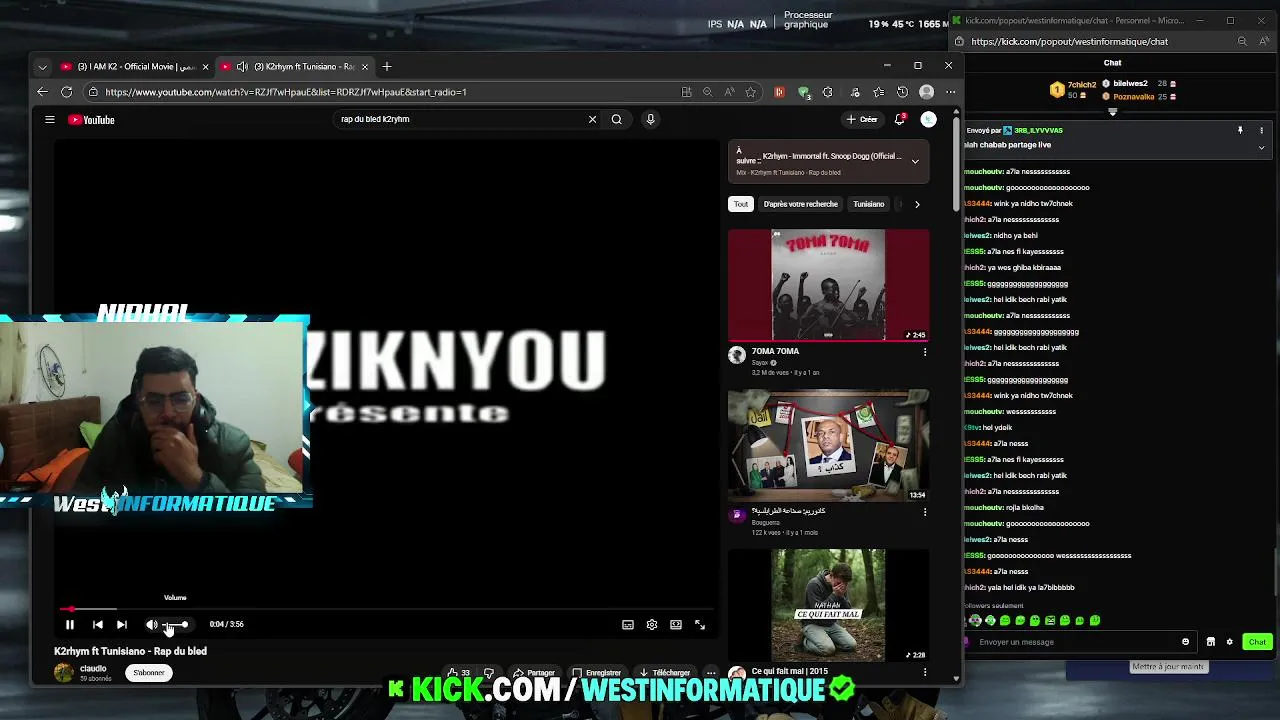
Task: Open browser profile avatar in toolbar
Action: [x=927, y=92]
